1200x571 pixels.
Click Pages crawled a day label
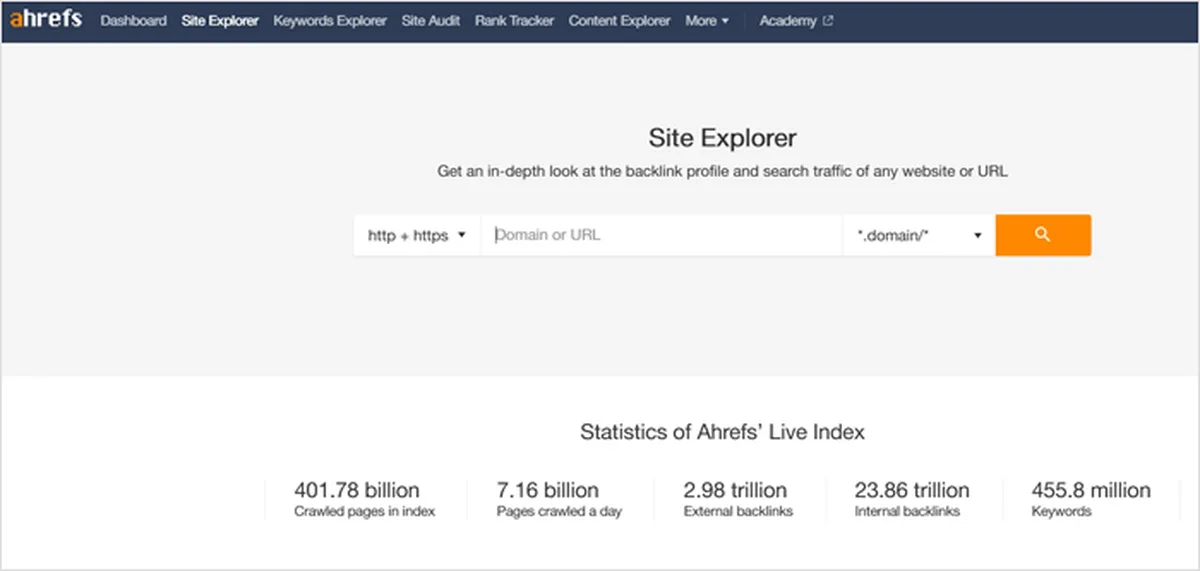click(x=559, y=512)
